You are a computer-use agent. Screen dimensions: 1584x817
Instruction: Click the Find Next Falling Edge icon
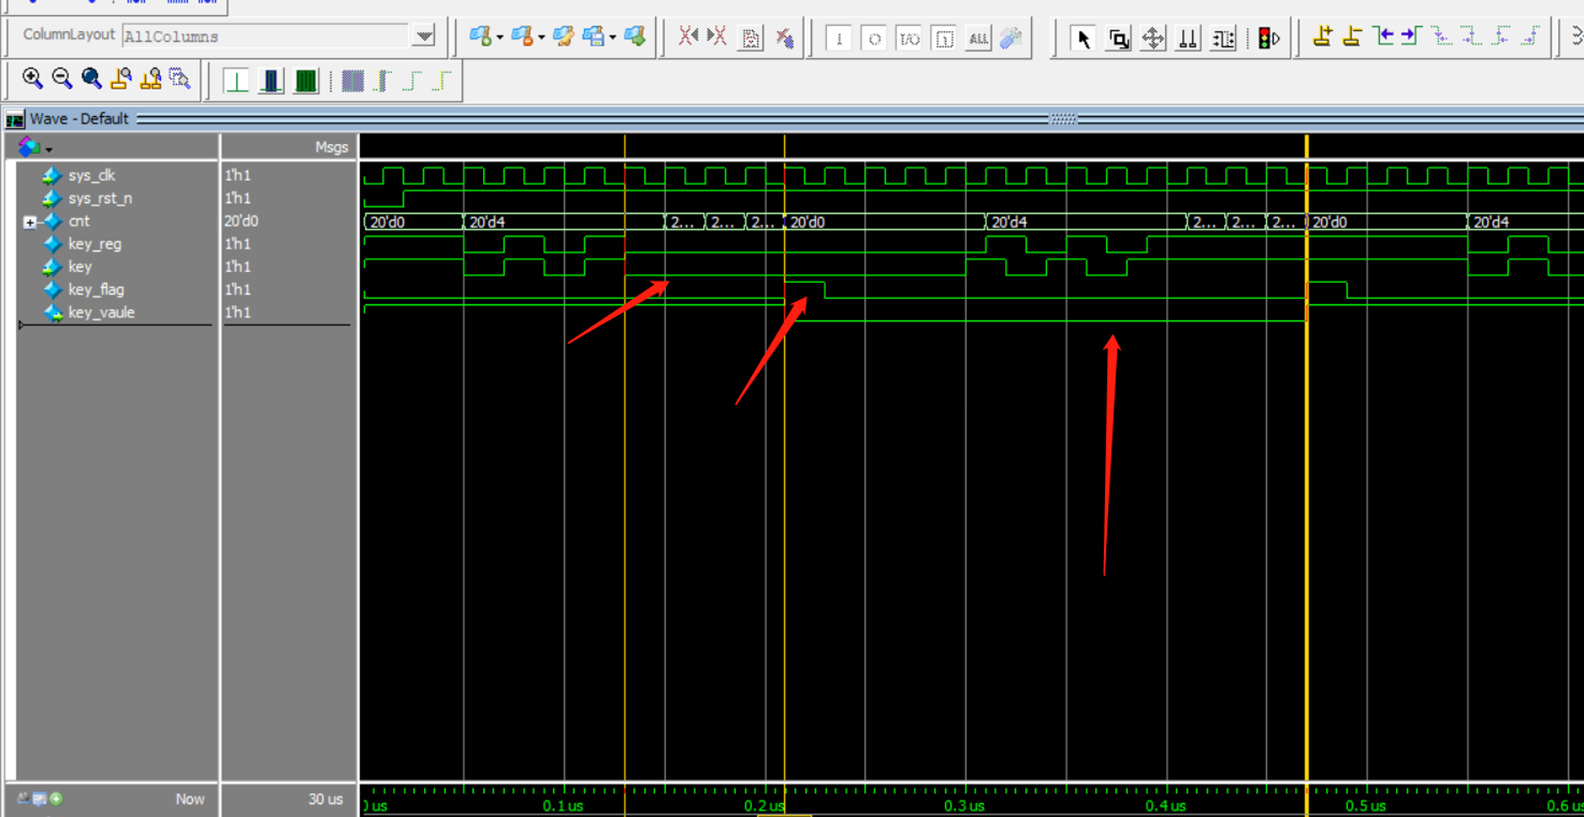pyautogui.click(x=1471, y=37)
